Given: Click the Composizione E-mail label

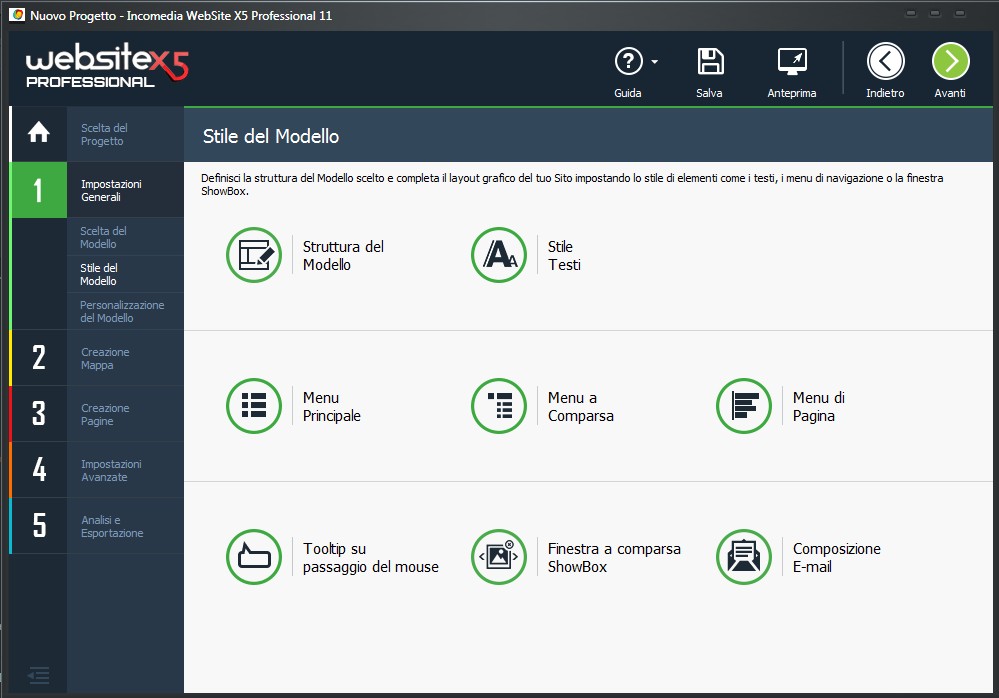Looking at the screenshot, I should (x=837, y=557).
